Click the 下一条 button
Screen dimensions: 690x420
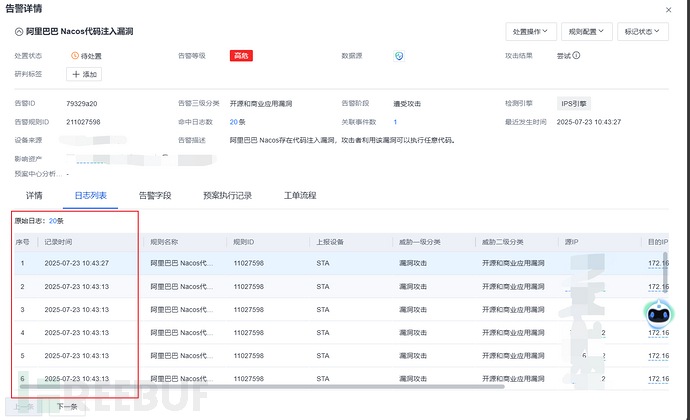click(67, 407)
